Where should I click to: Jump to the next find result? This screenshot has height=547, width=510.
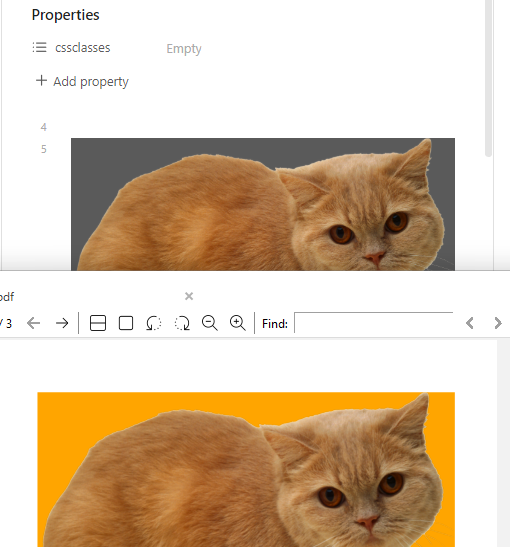498,323
